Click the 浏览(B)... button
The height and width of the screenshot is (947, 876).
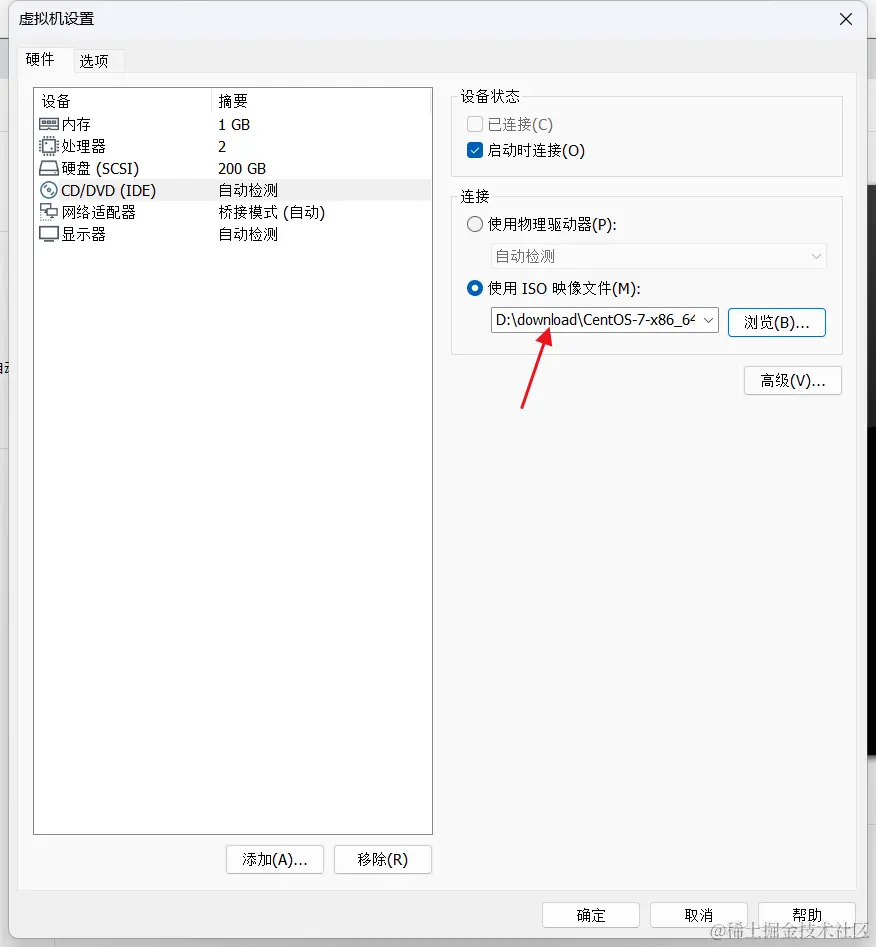click(776, 323)
